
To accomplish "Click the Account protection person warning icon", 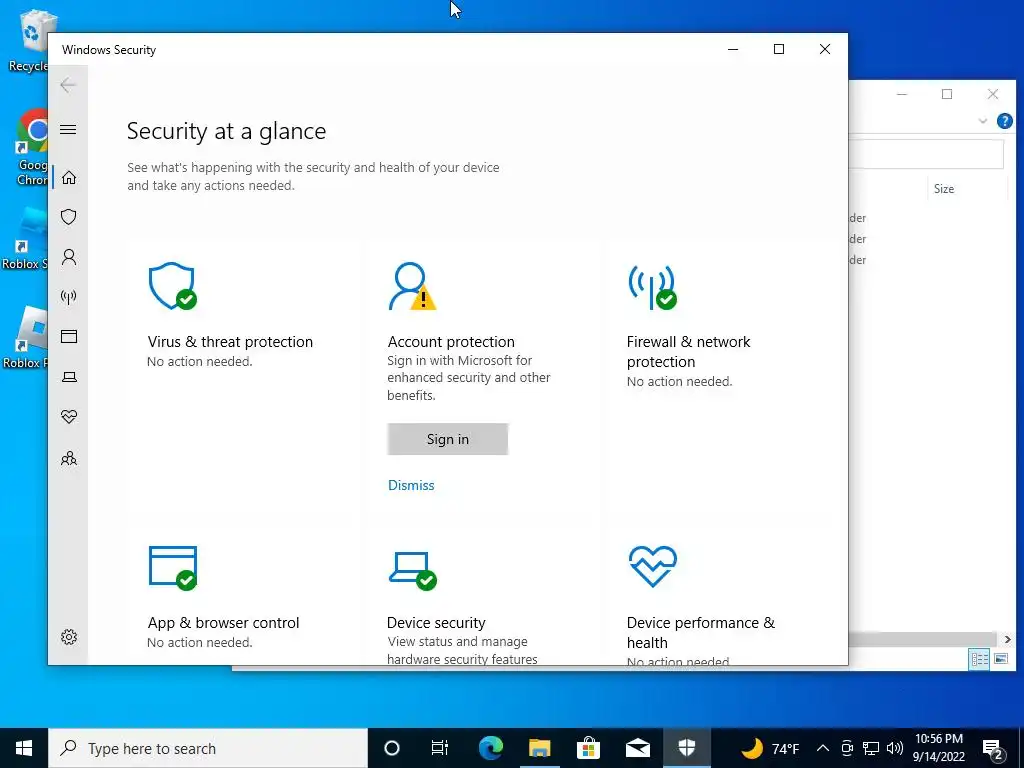I will coord(411,286).
